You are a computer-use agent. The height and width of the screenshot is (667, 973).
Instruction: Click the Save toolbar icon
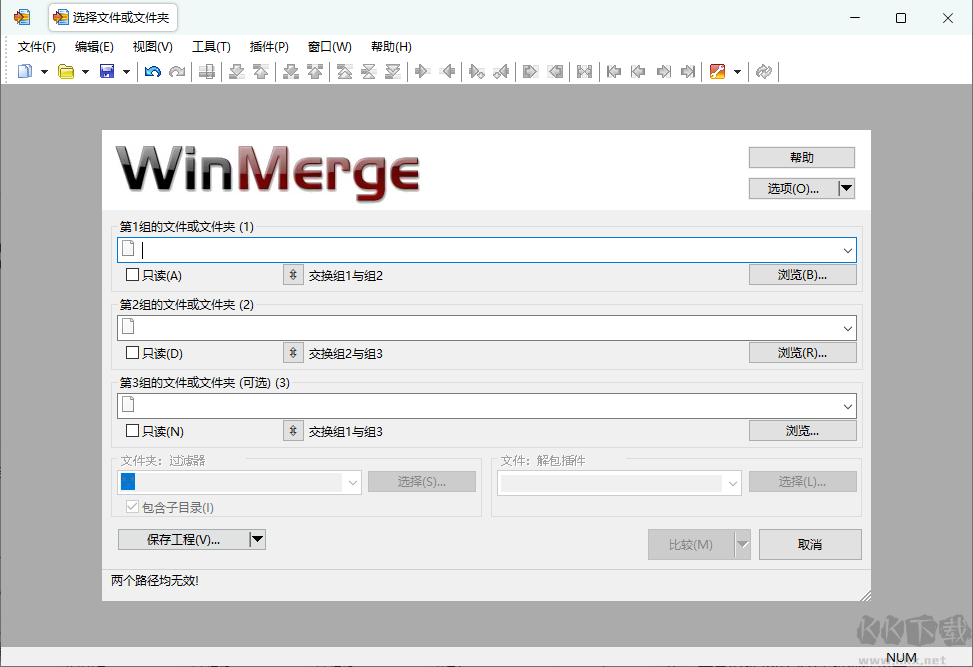106,71
